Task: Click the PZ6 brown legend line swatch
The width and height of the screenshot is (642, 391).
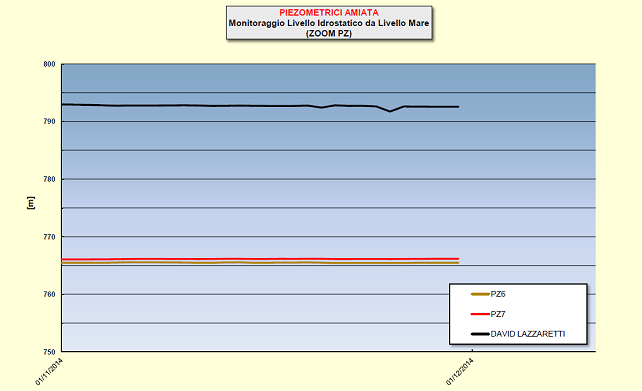Action: pos(480,294)
